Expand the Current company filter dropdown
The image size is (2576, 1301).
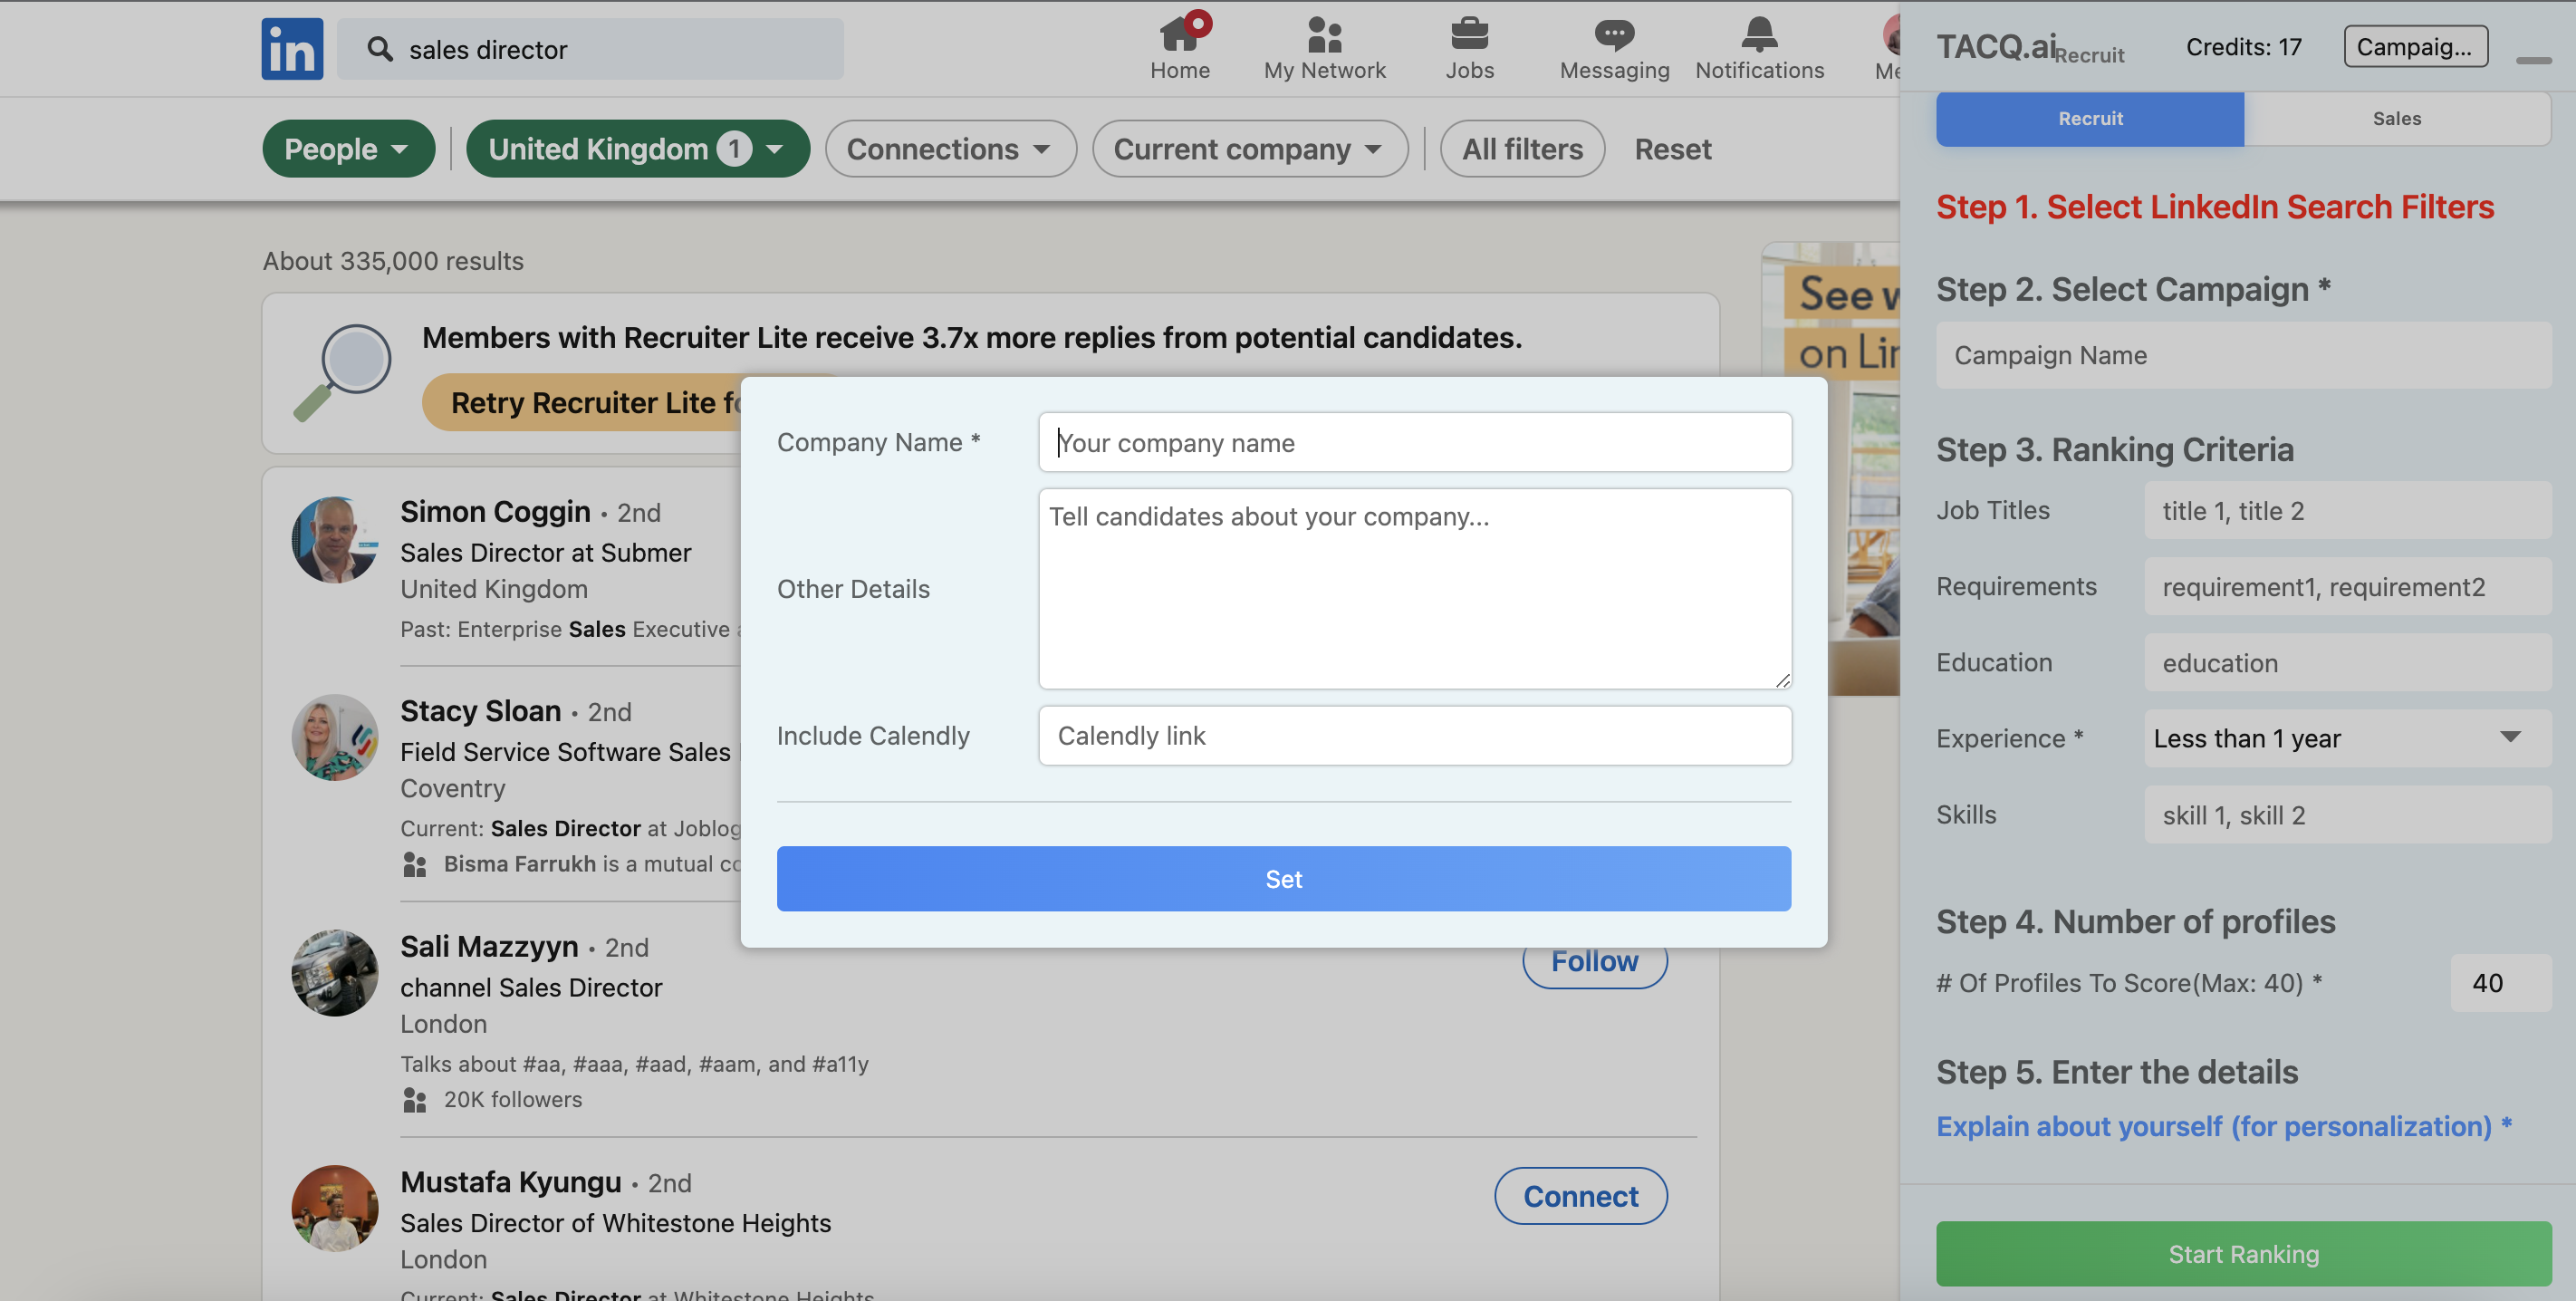1249,148
